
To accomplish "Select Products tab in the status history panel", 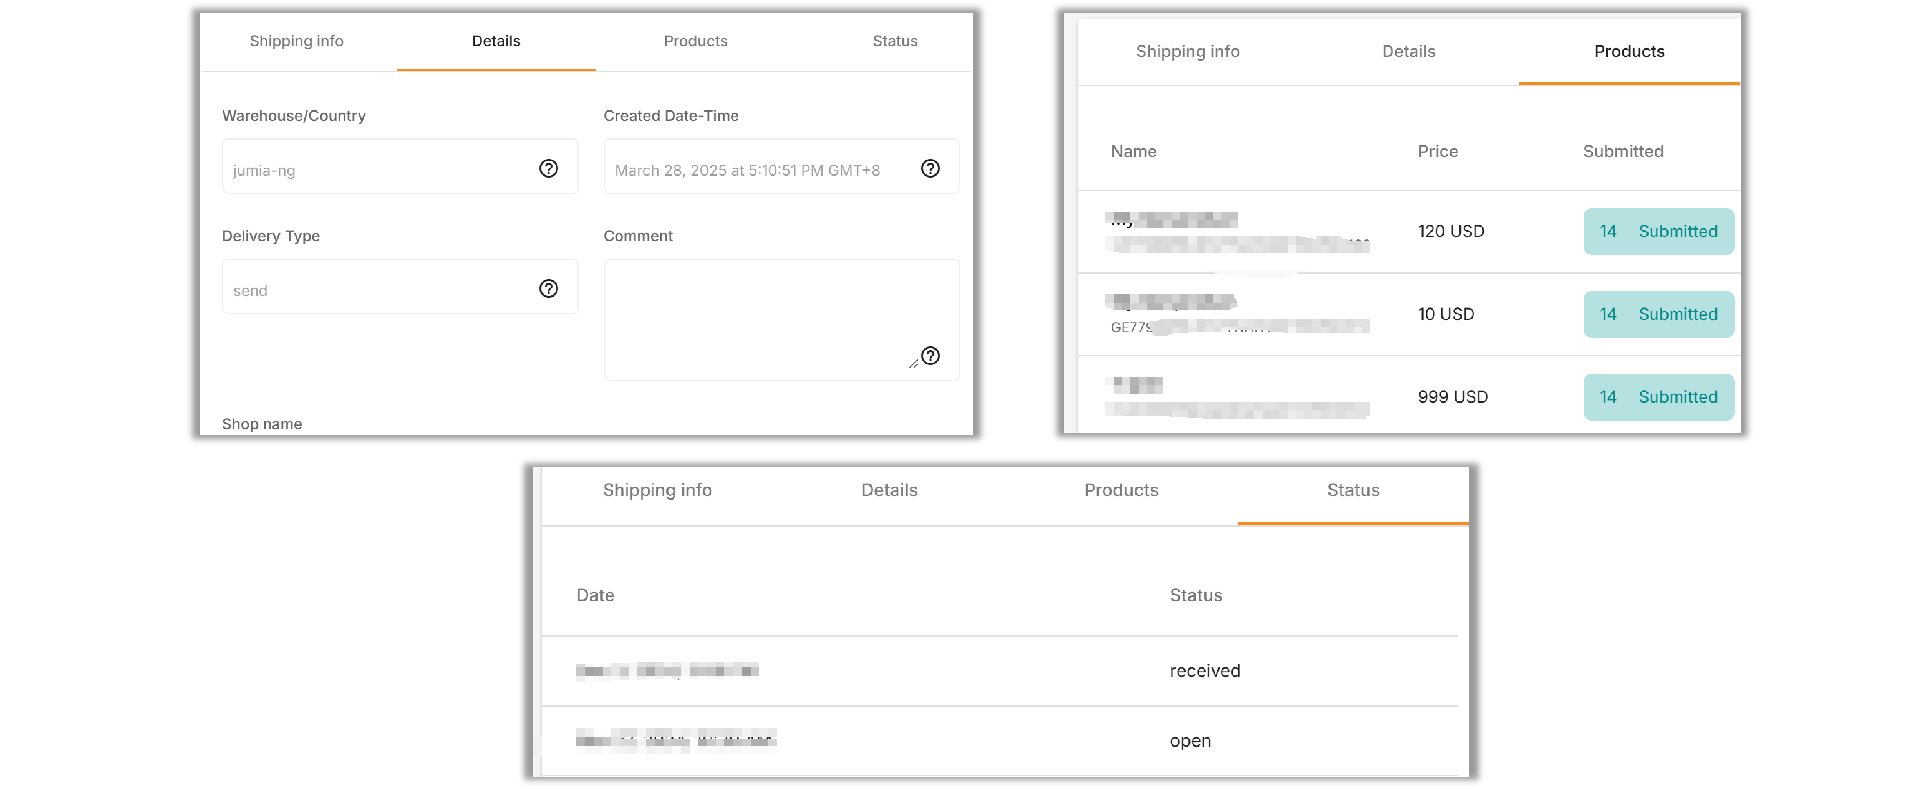I will [1121, 490].
